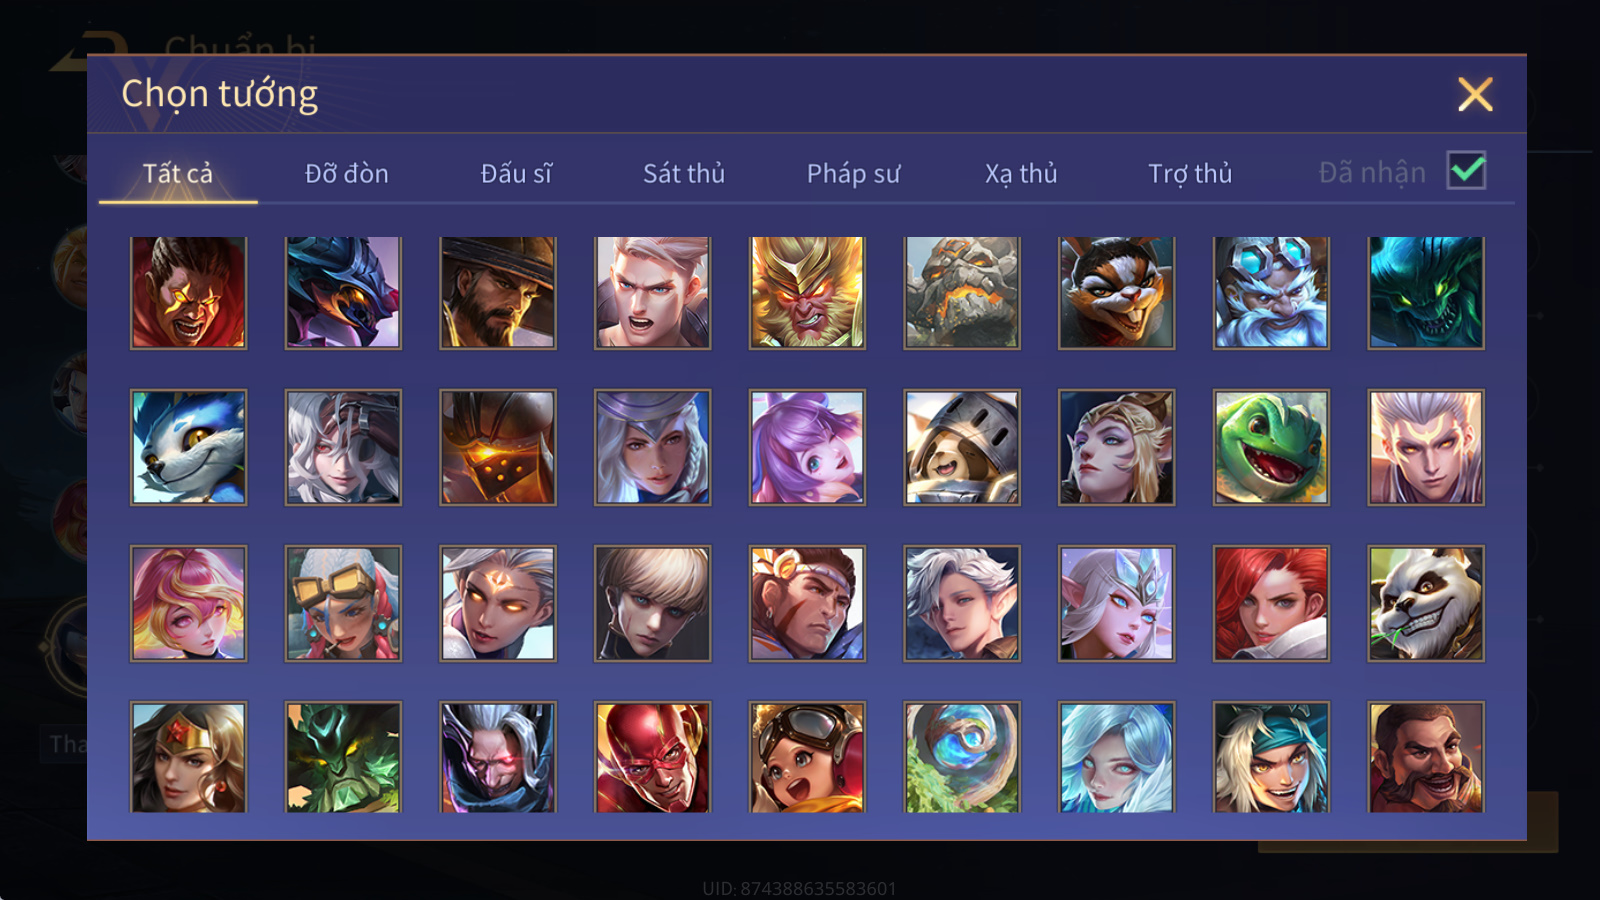The height and width of the screenshot is (900, 1600).
Task: Switch to the Xạ thủ tab
Action: (x=1021, y=173)
